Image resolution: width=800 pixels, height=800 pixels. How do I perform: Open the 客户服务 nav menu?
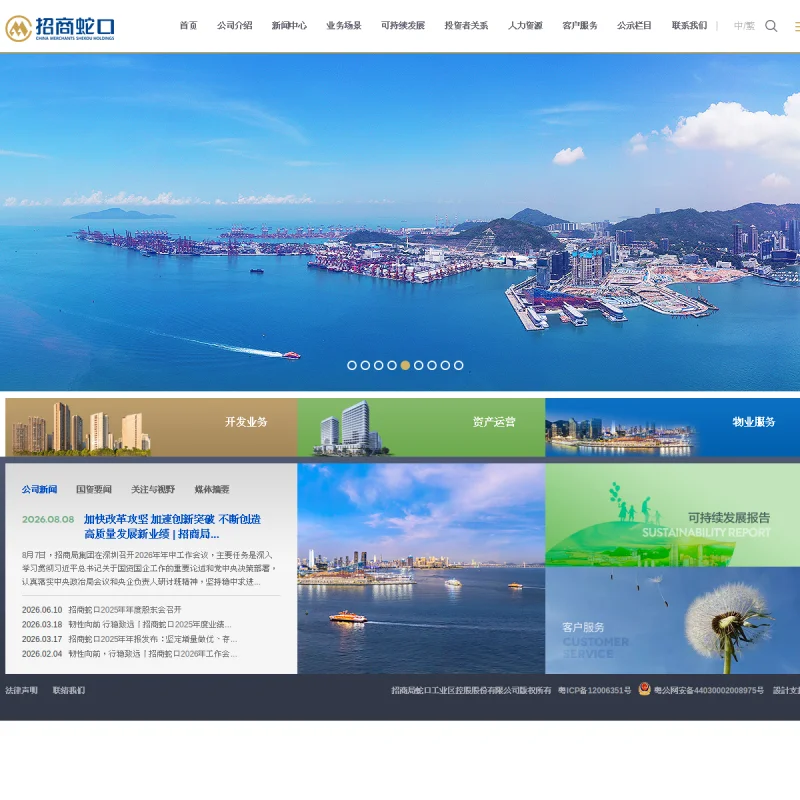580,26
